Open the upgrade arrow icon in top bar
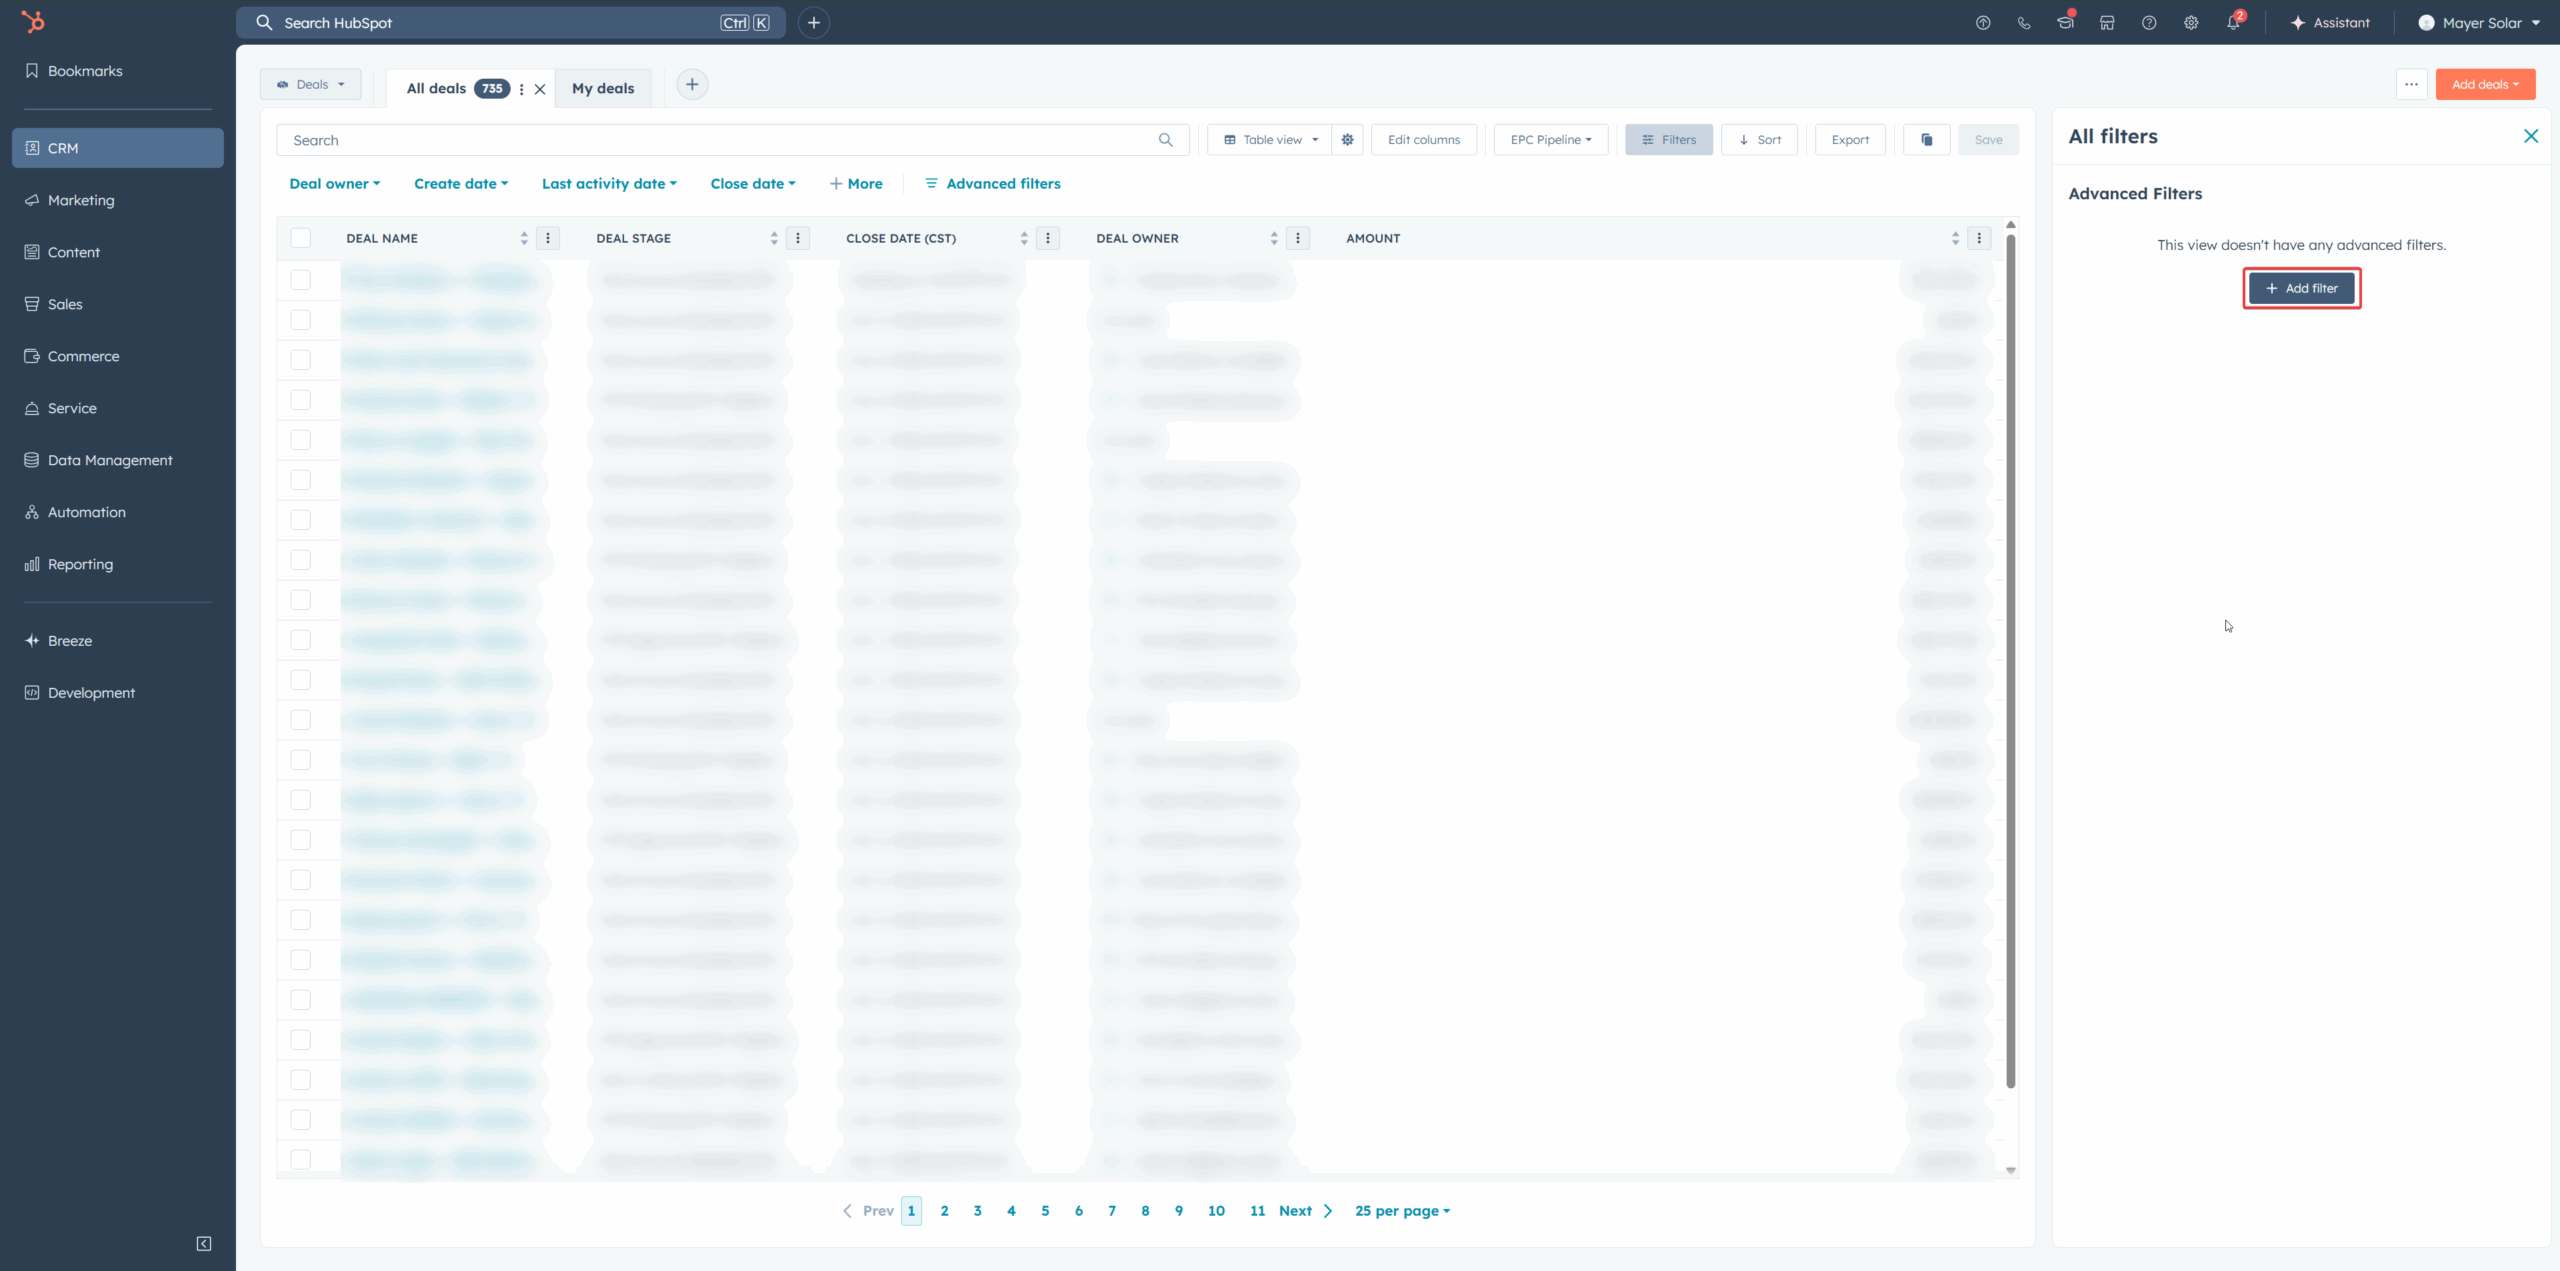Screen dimensions: 2560x1271 tap(1983, 22)
